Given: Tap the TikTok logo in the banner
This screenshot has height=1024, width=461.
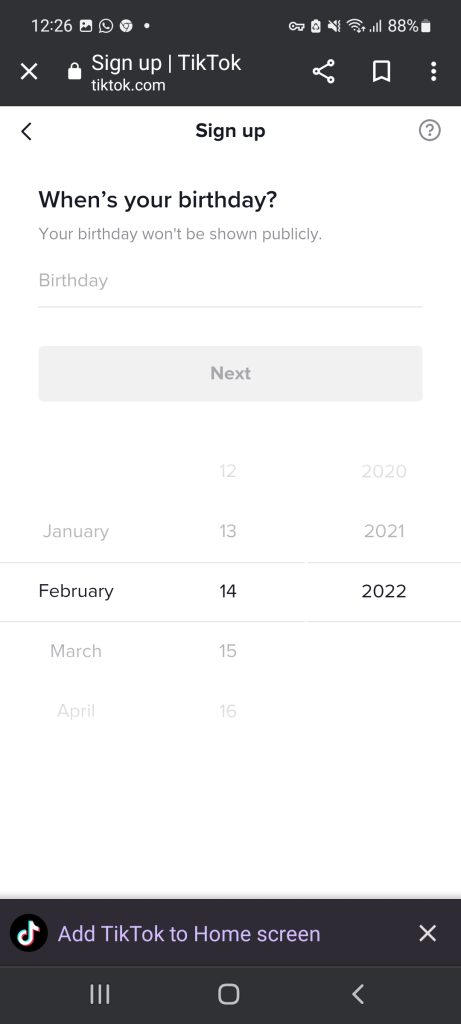Looking at the screenshot, I should tap(29, 933).
